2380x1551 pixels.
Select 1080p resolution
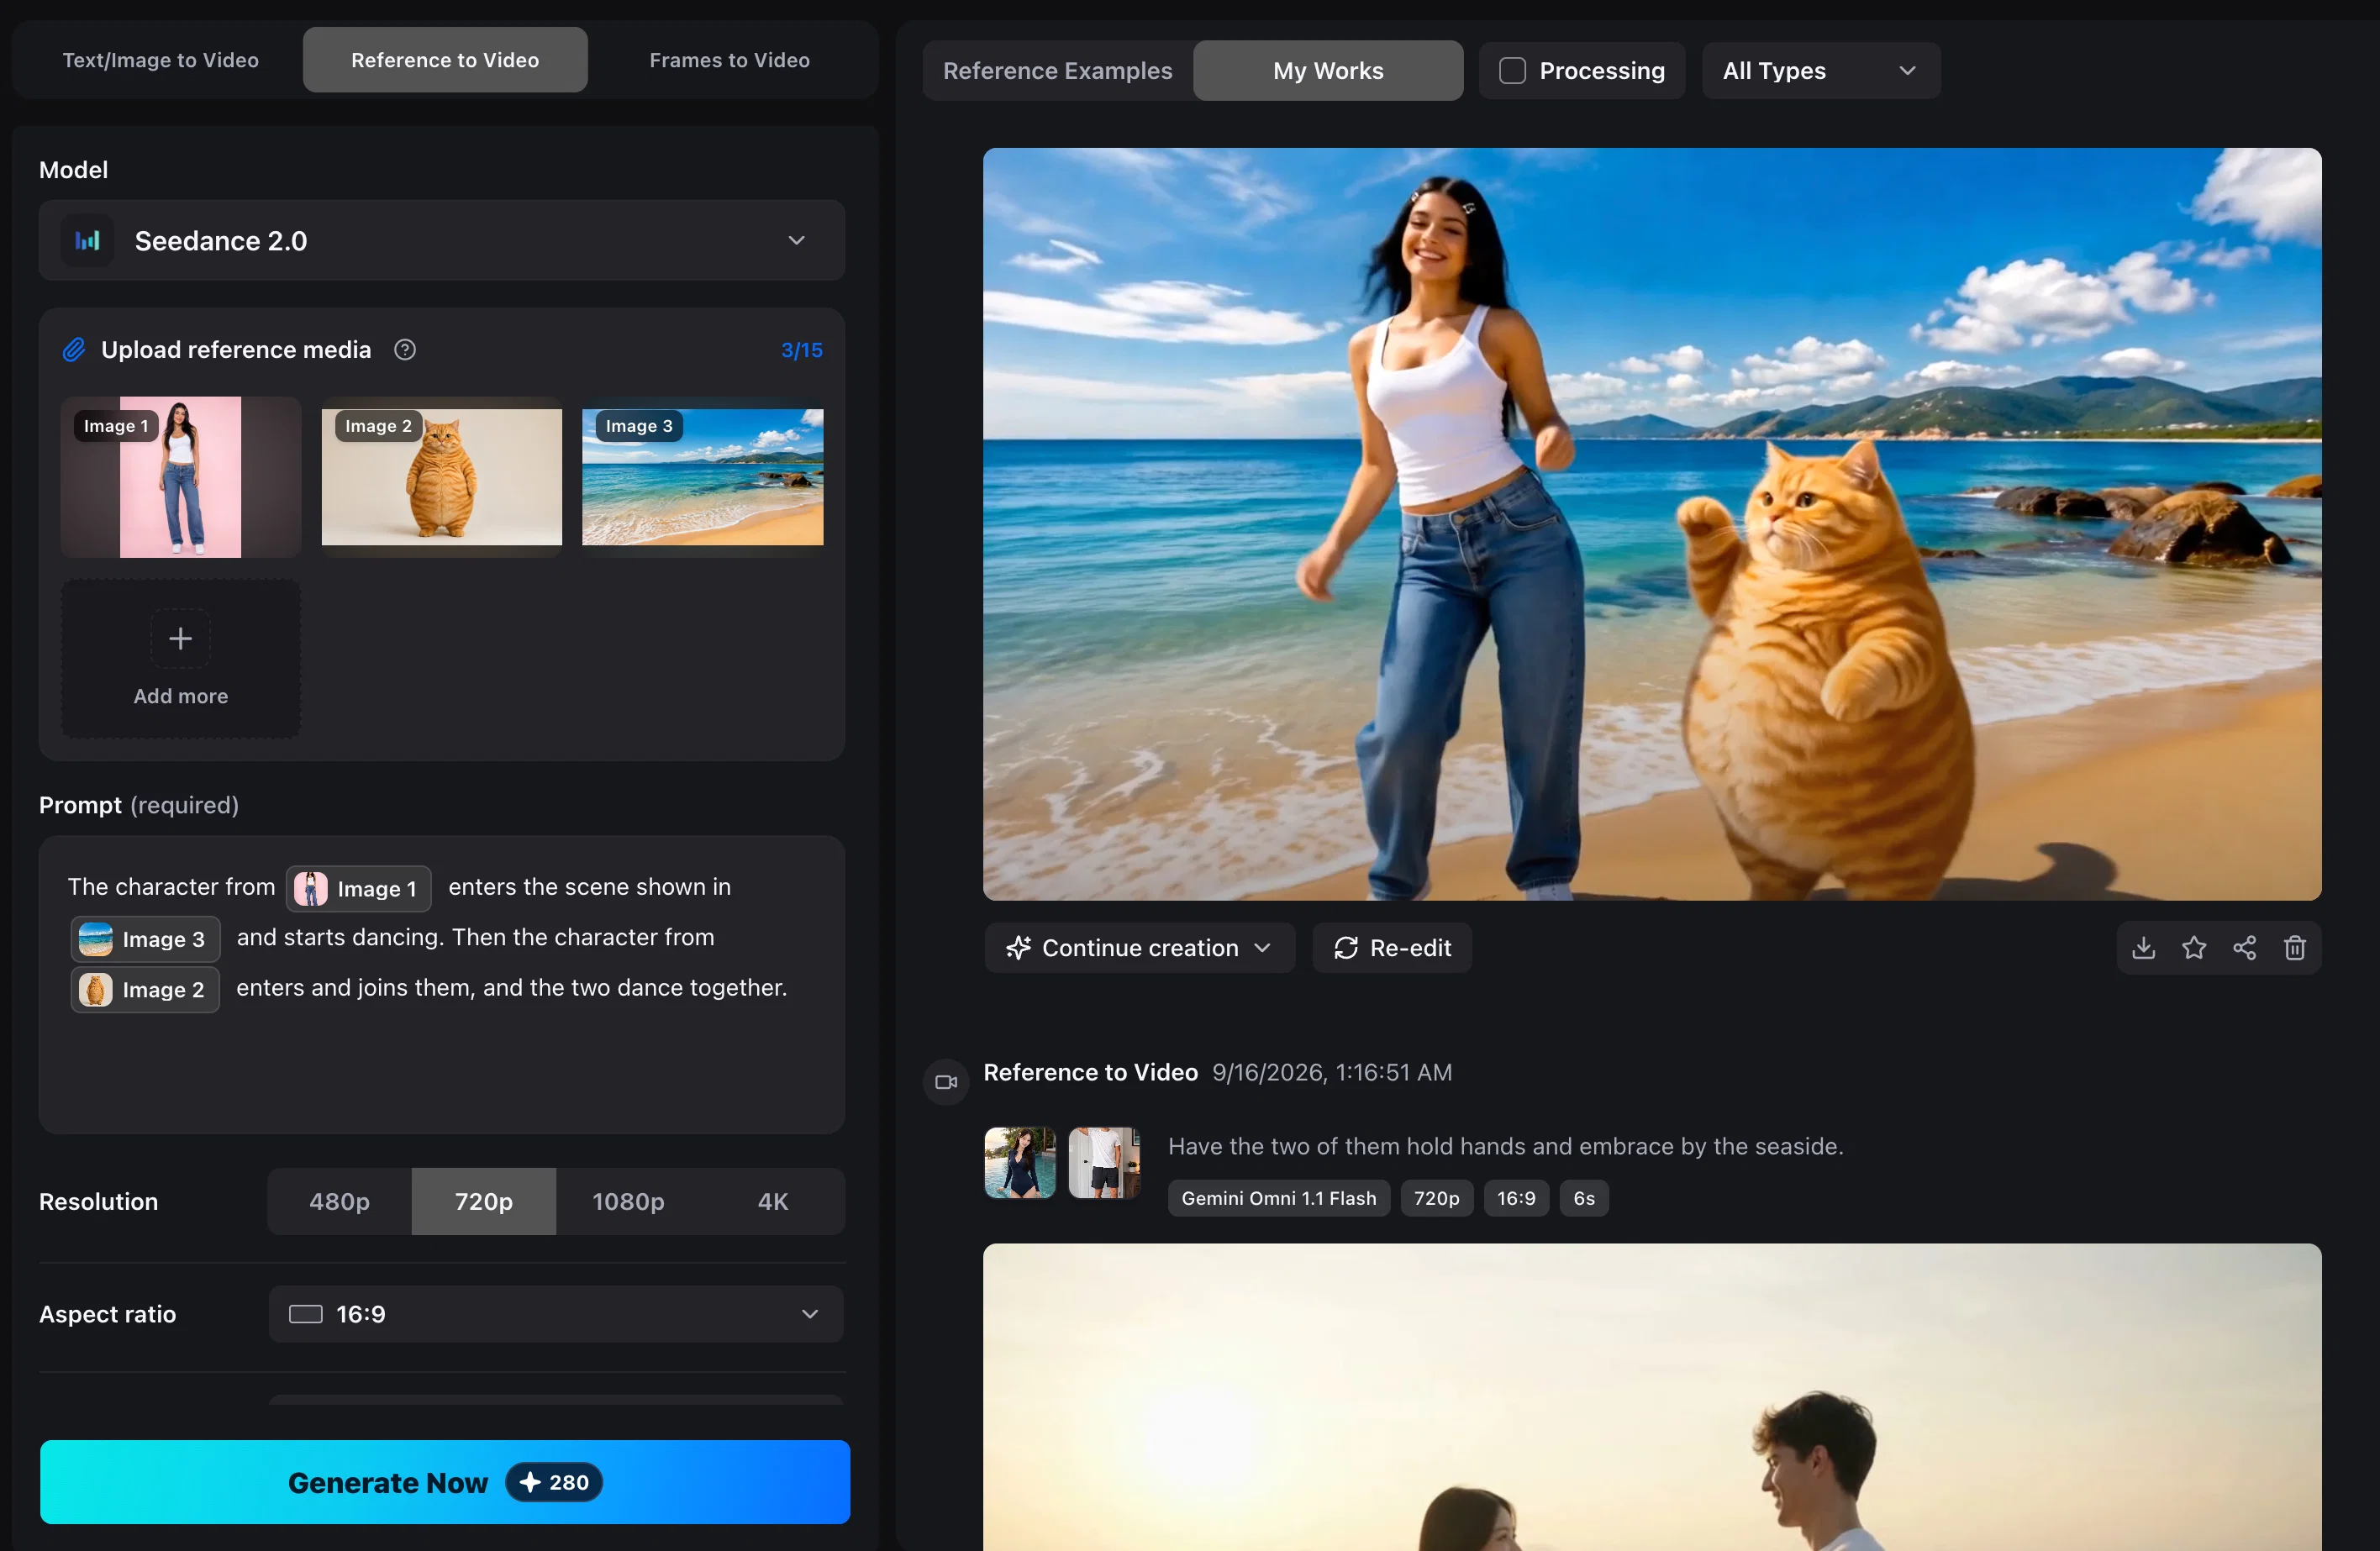(628, 1201)
